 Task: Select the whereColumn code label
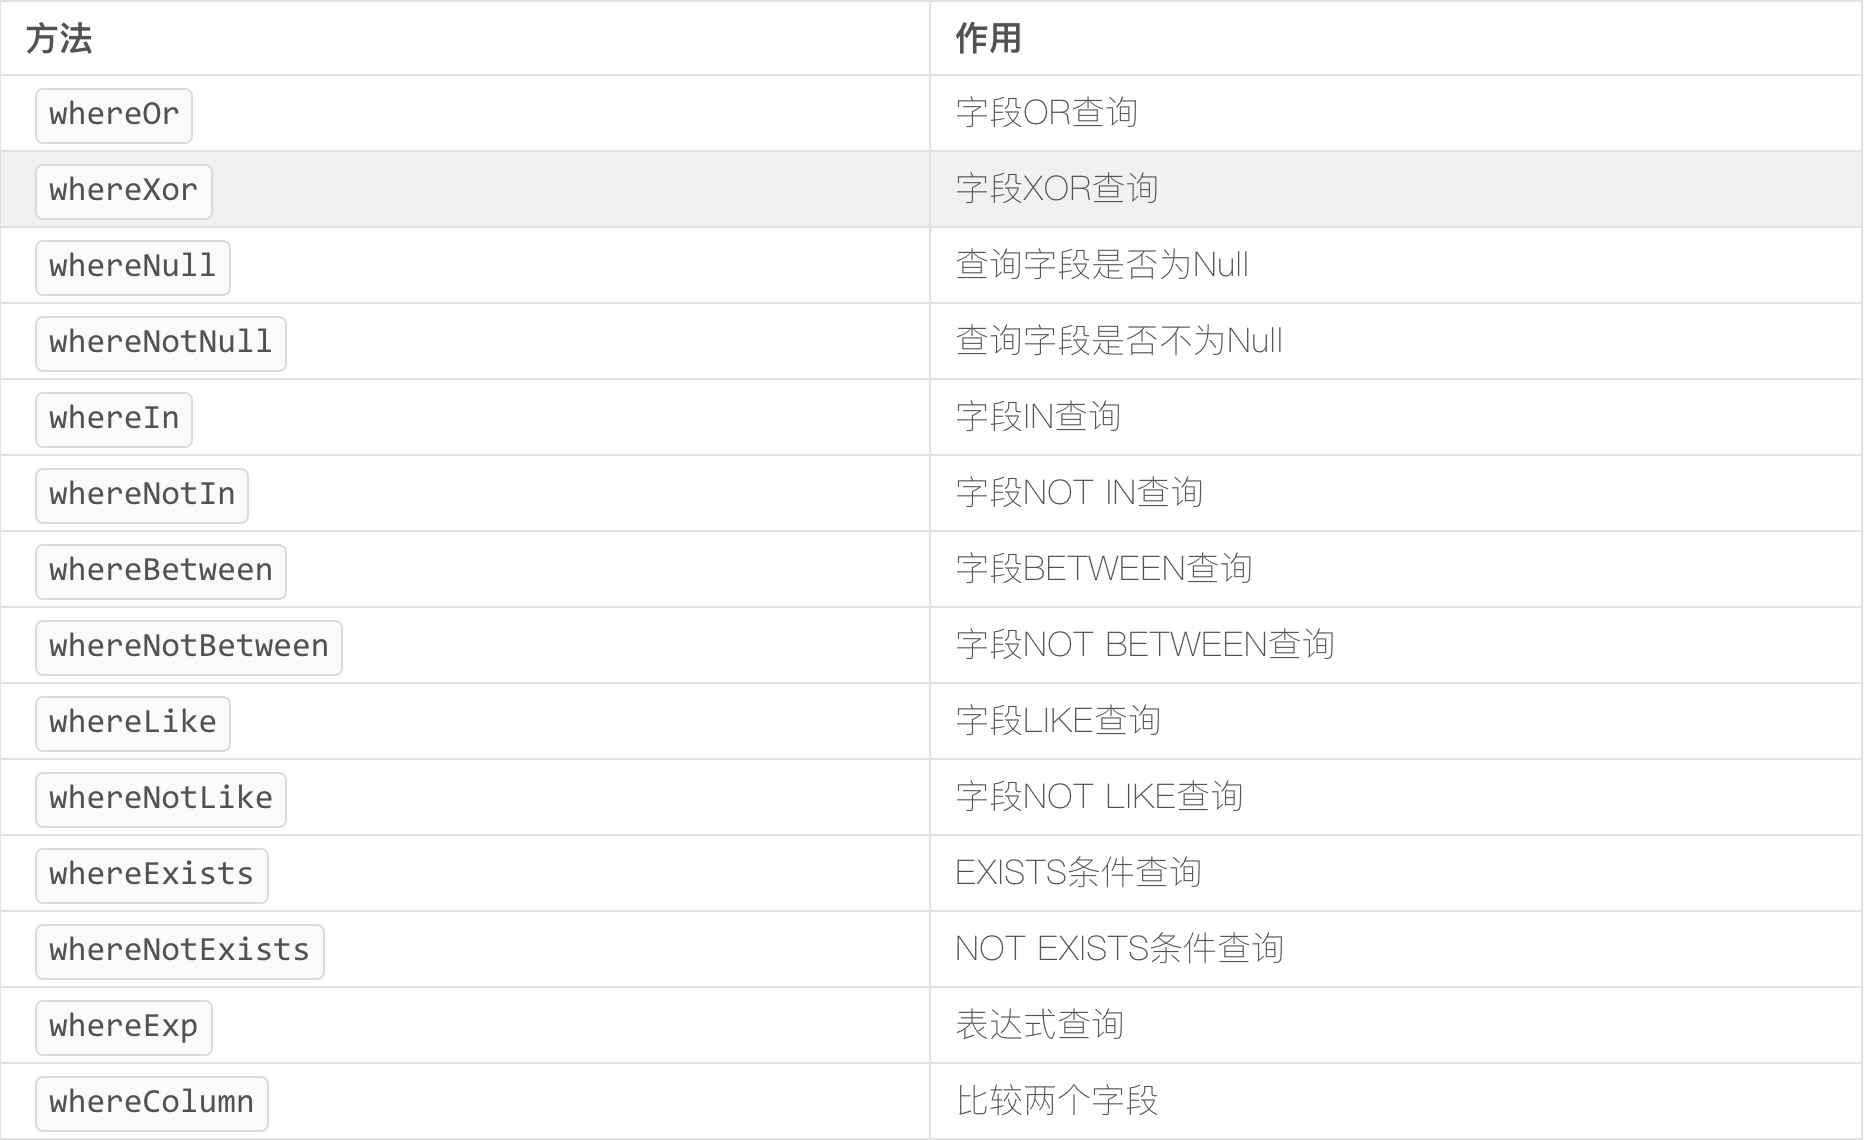152,1103
